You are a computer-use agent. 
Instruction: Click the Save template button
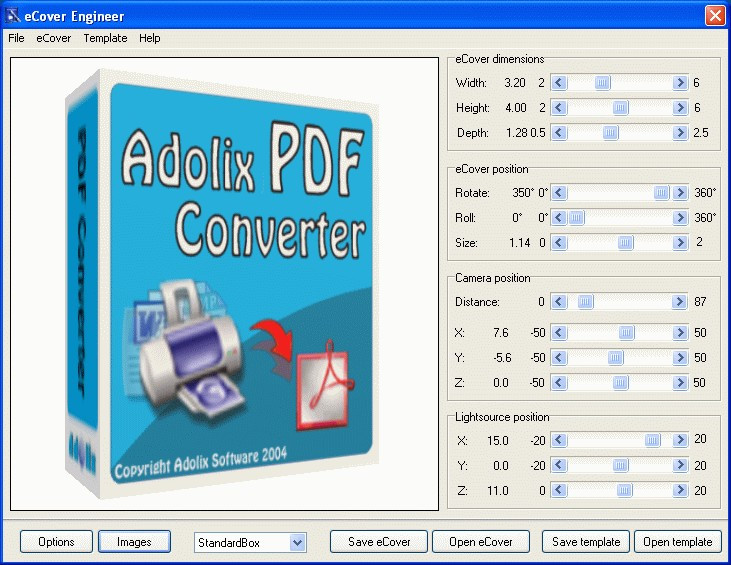pyautogui.click(x=586, y=542)
